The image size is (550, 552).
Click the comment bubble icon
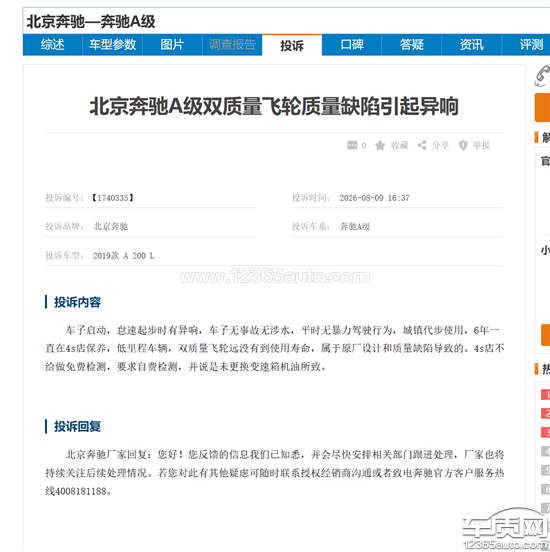pyautogui.click(x=352, y=145)
